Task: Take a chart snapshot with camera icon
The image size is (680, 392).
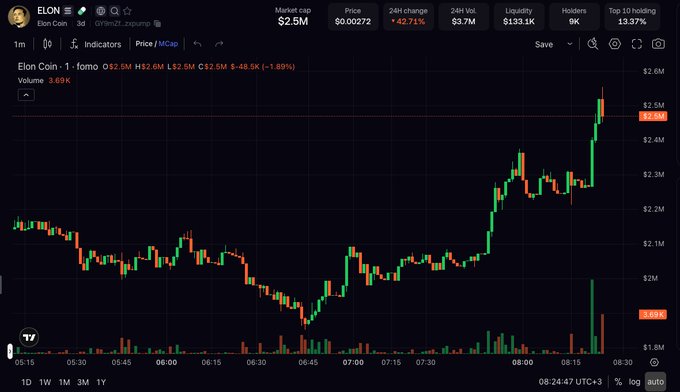Action: (x=658, y=44)
